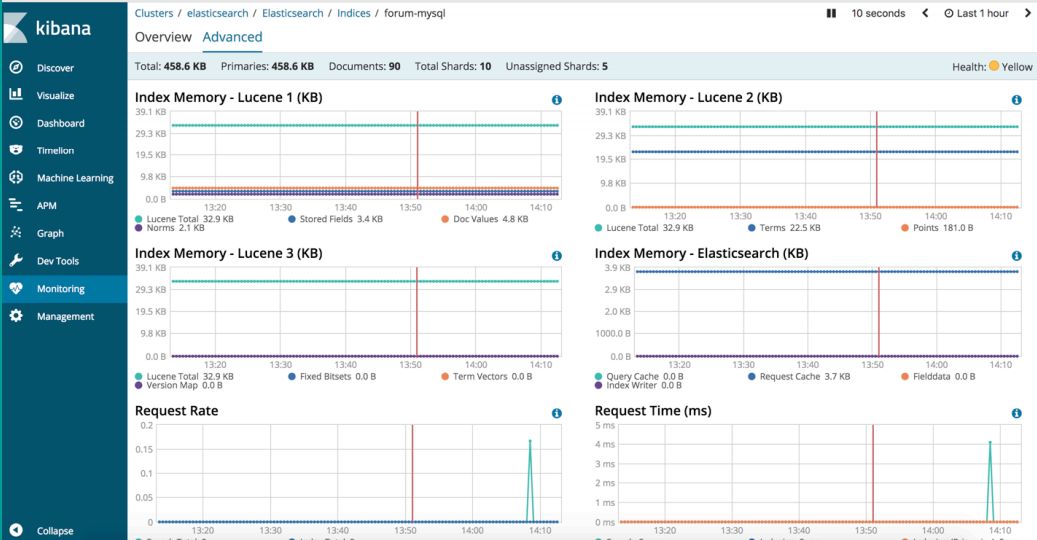Open the Machine Learning icon
1037x540 pixels.
(17, 177)
